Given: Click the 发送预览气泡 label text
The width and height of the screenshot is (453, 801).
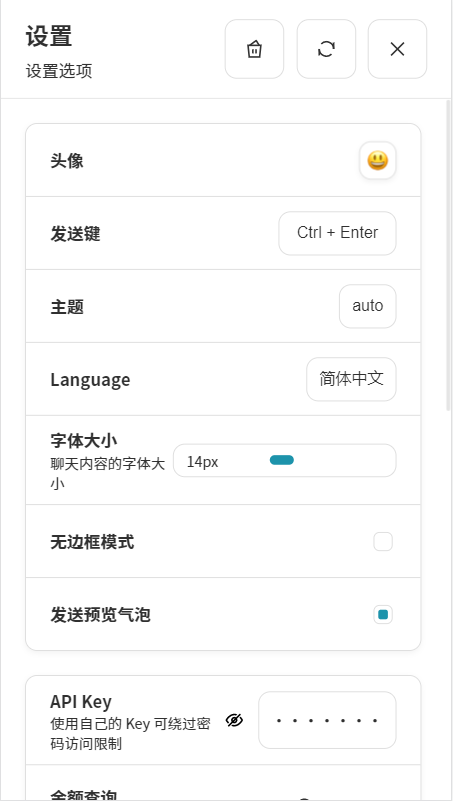Looking at the screenshot, I should [x=100, y=615].
